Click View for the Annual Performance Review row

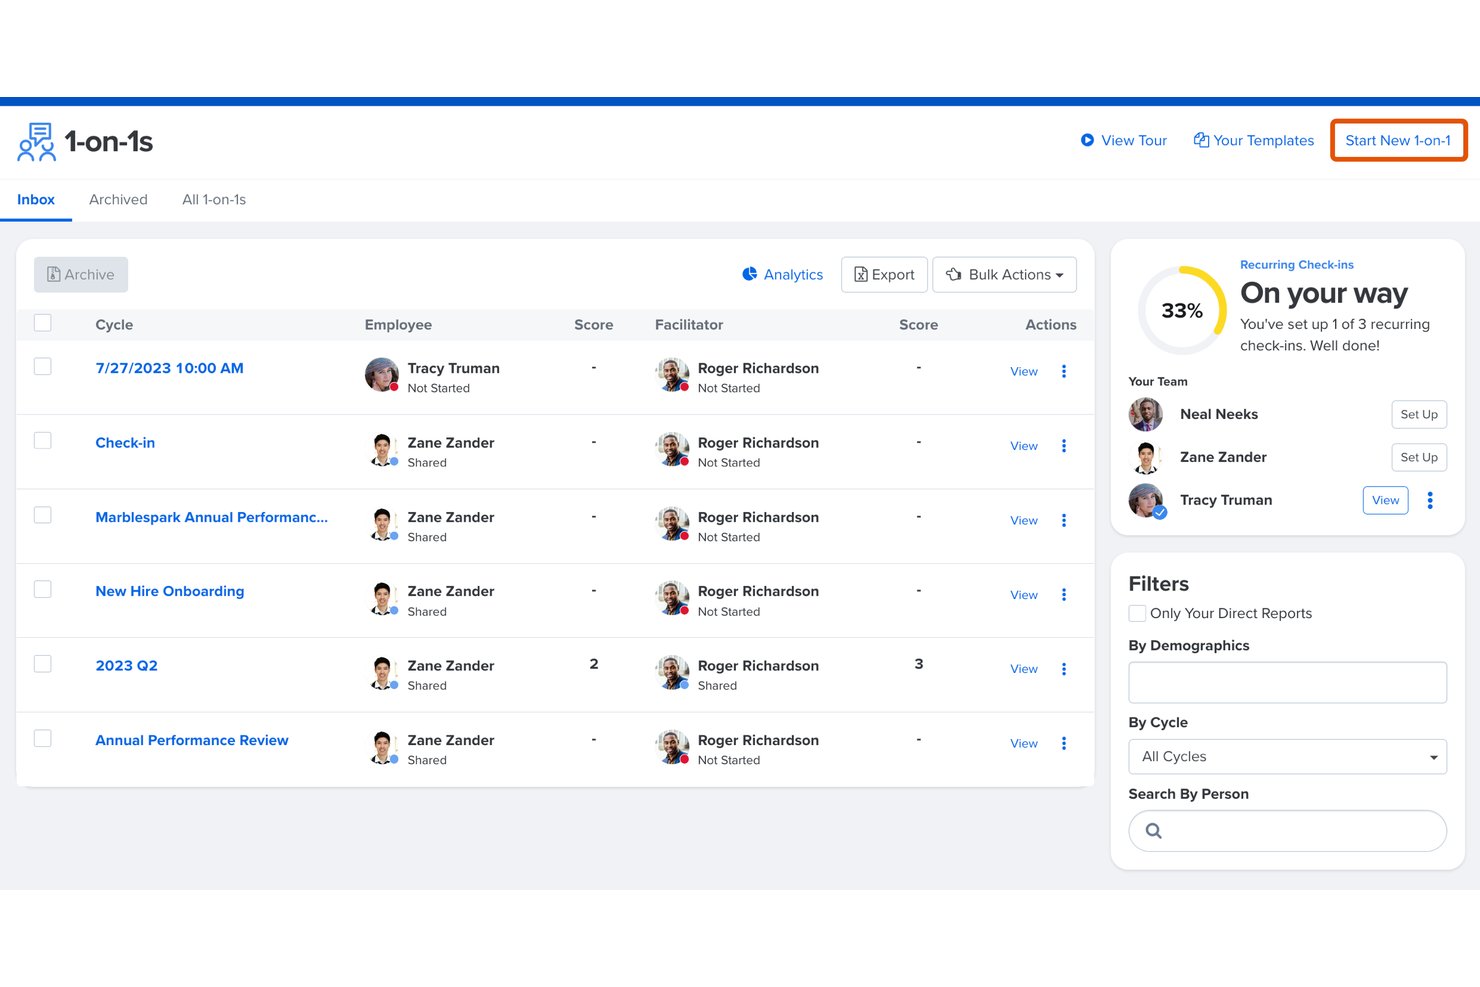1024,743
